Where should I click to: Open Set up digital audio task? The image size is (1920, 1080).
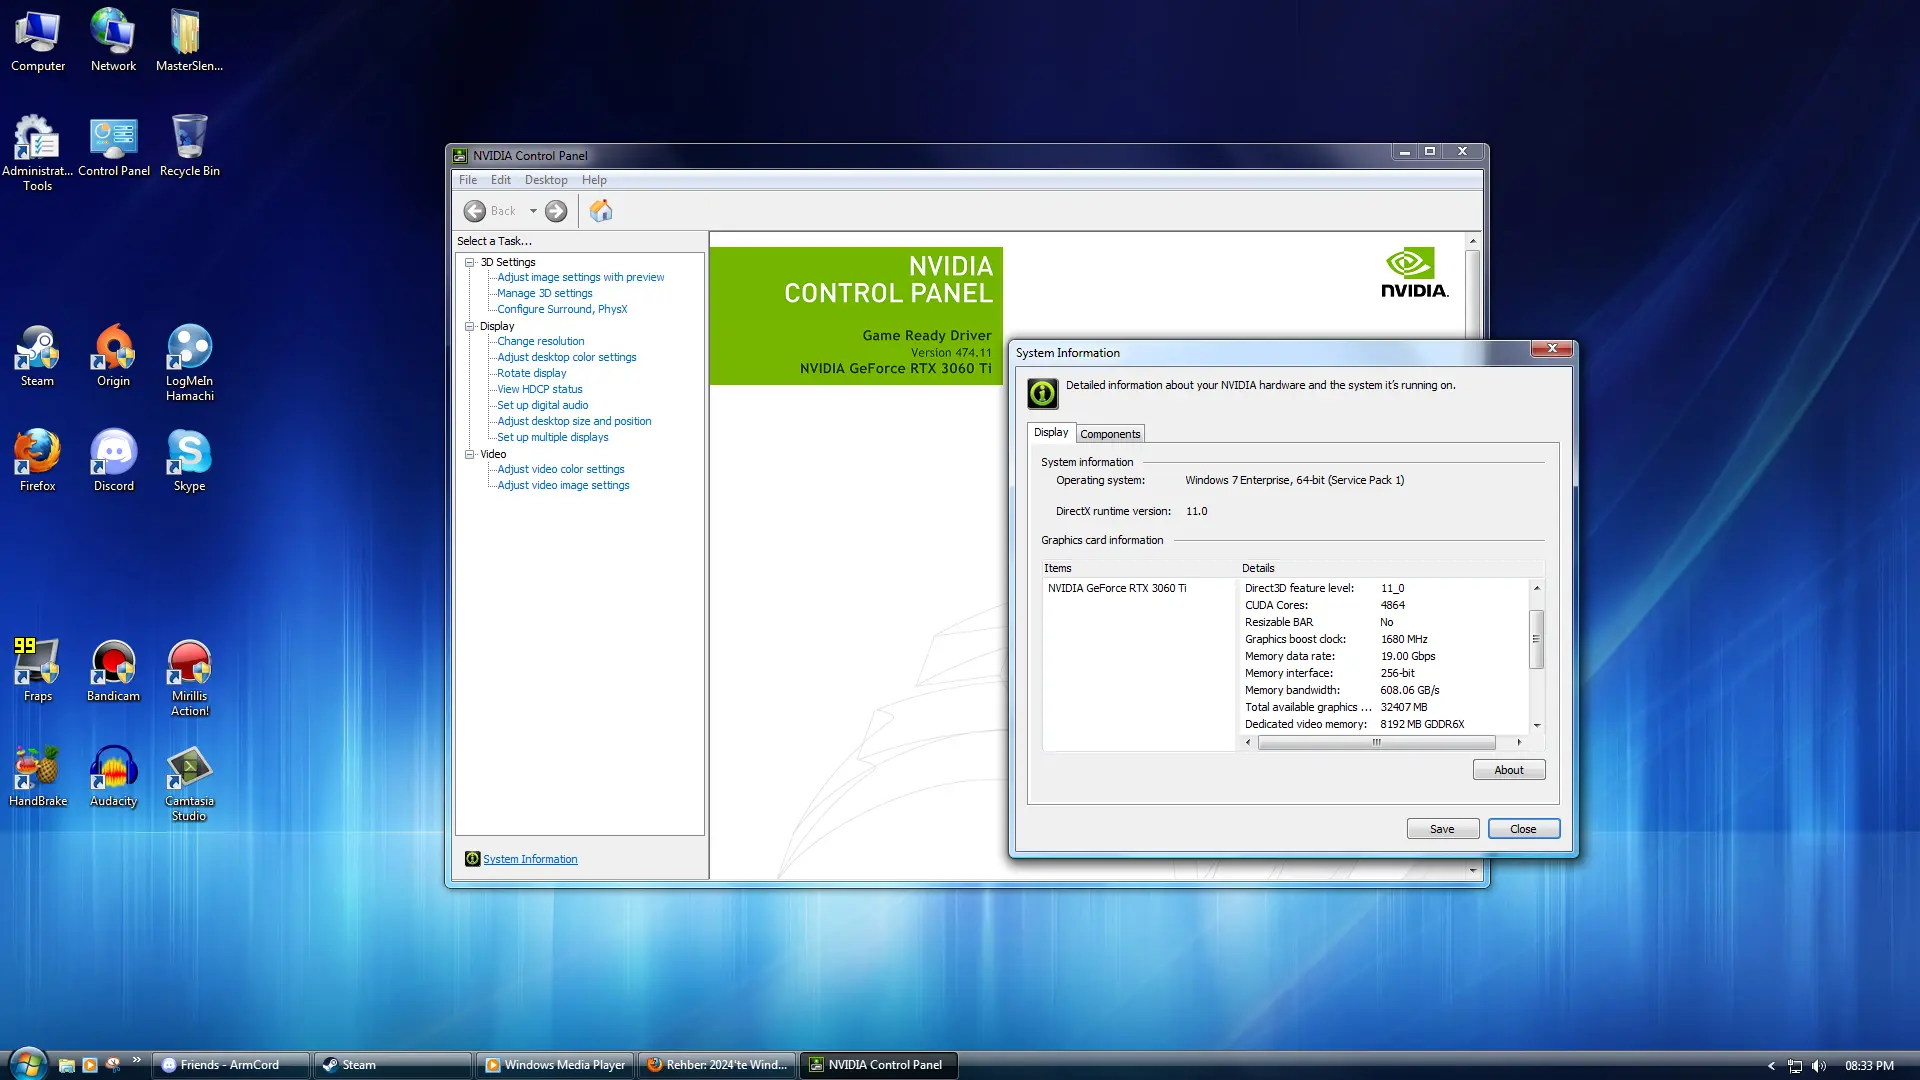pyautogui.click(x=543, y=405)
